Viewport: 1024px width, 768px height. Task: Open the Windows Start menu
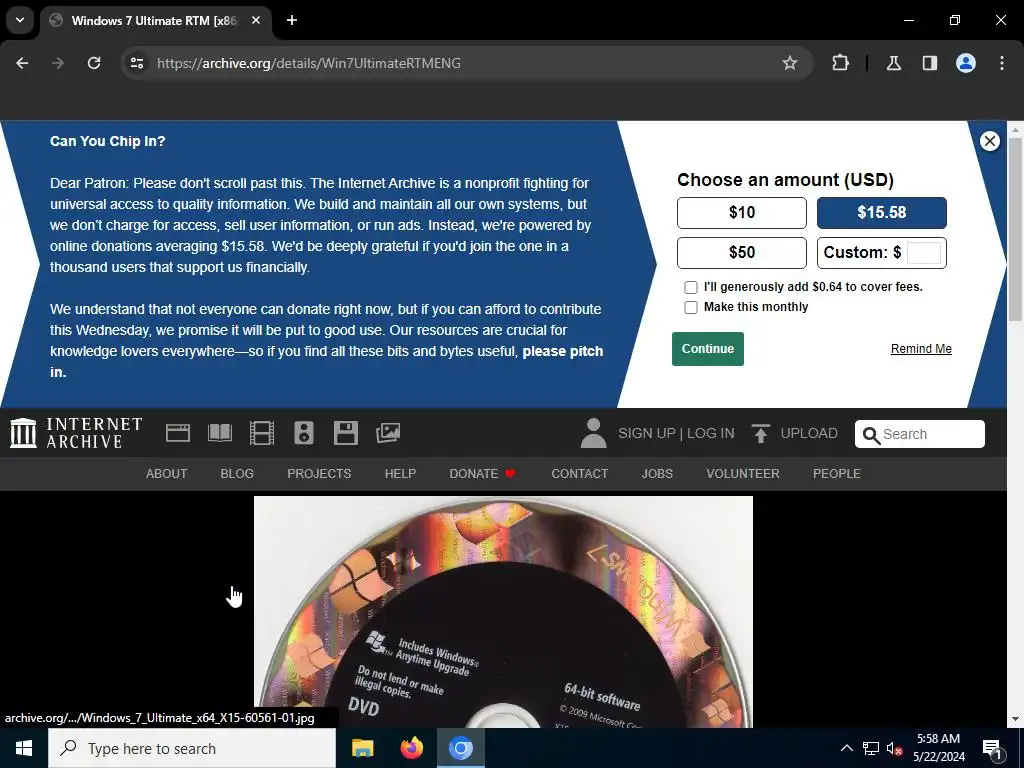click(x=24, y=748)
